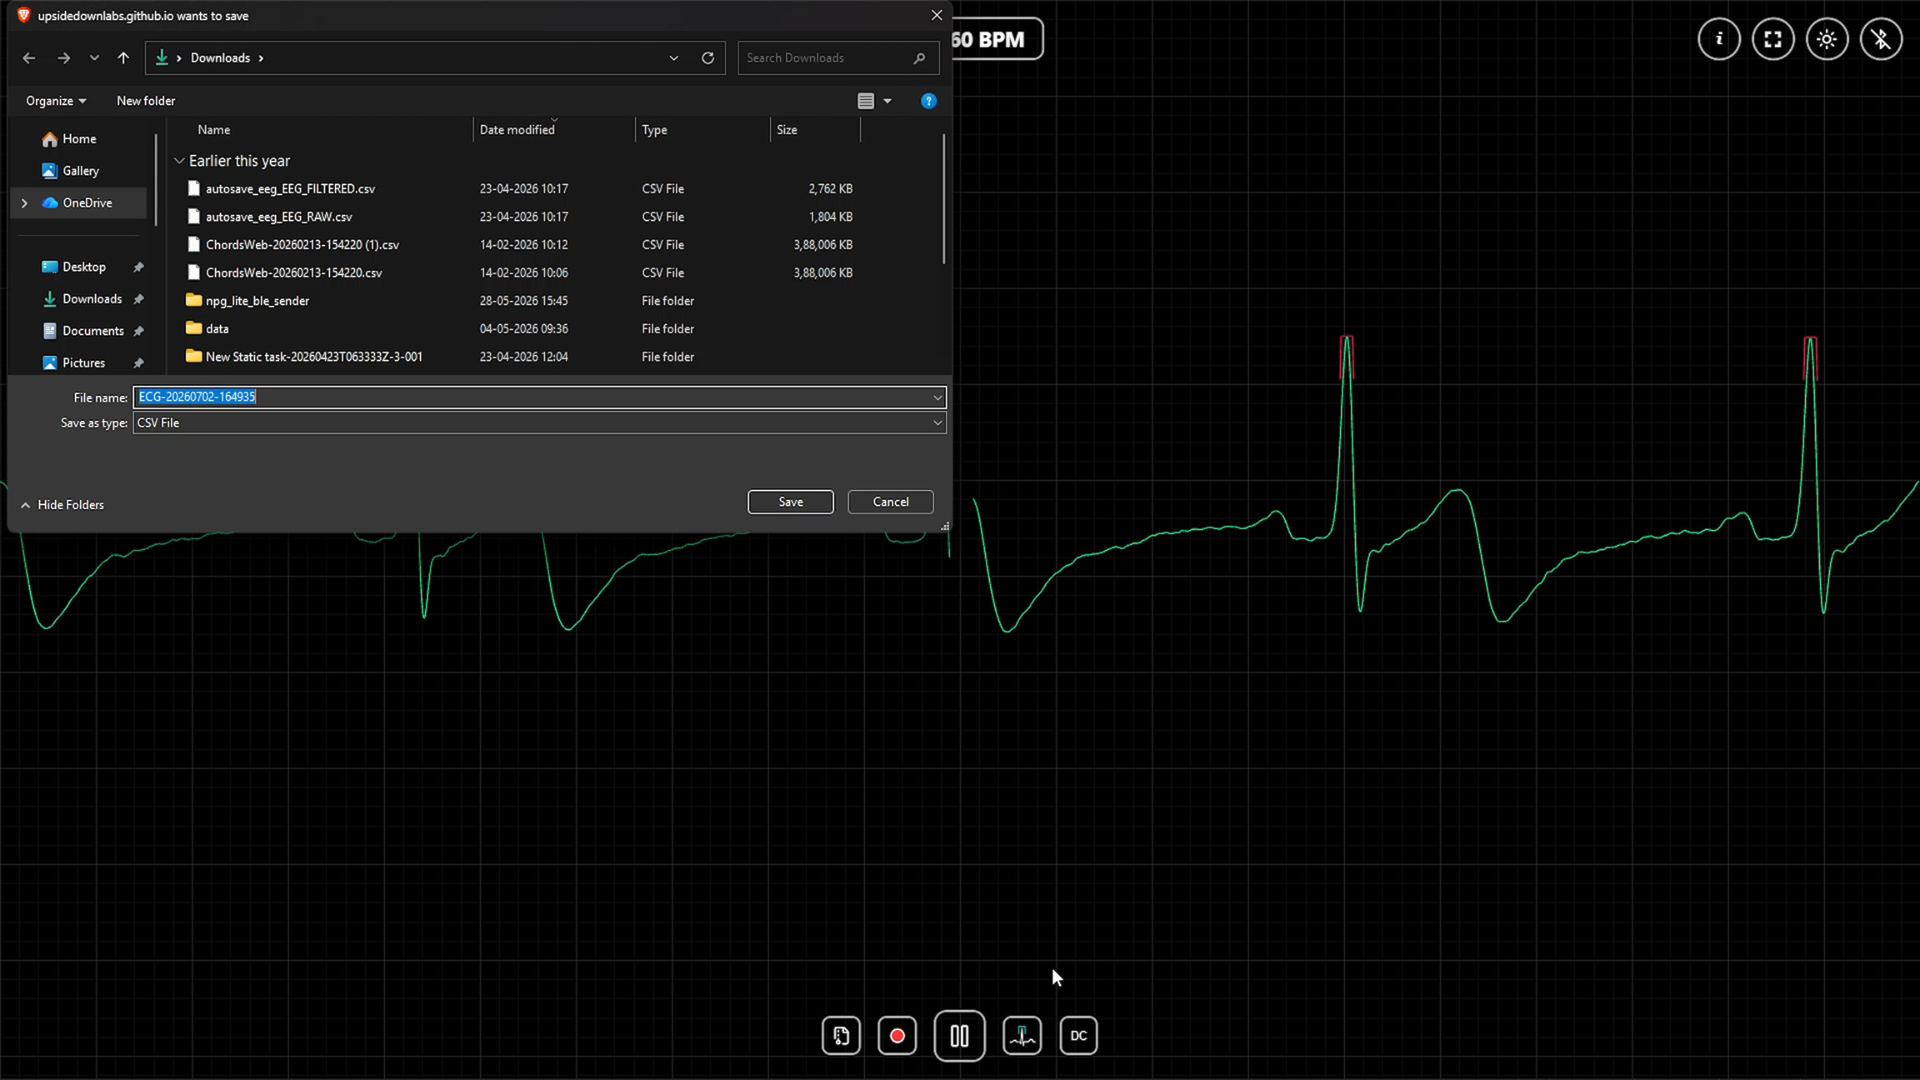Expand the OneDrive tree node
This screenshot has height=1080, width=1920.
coord(24,203)
